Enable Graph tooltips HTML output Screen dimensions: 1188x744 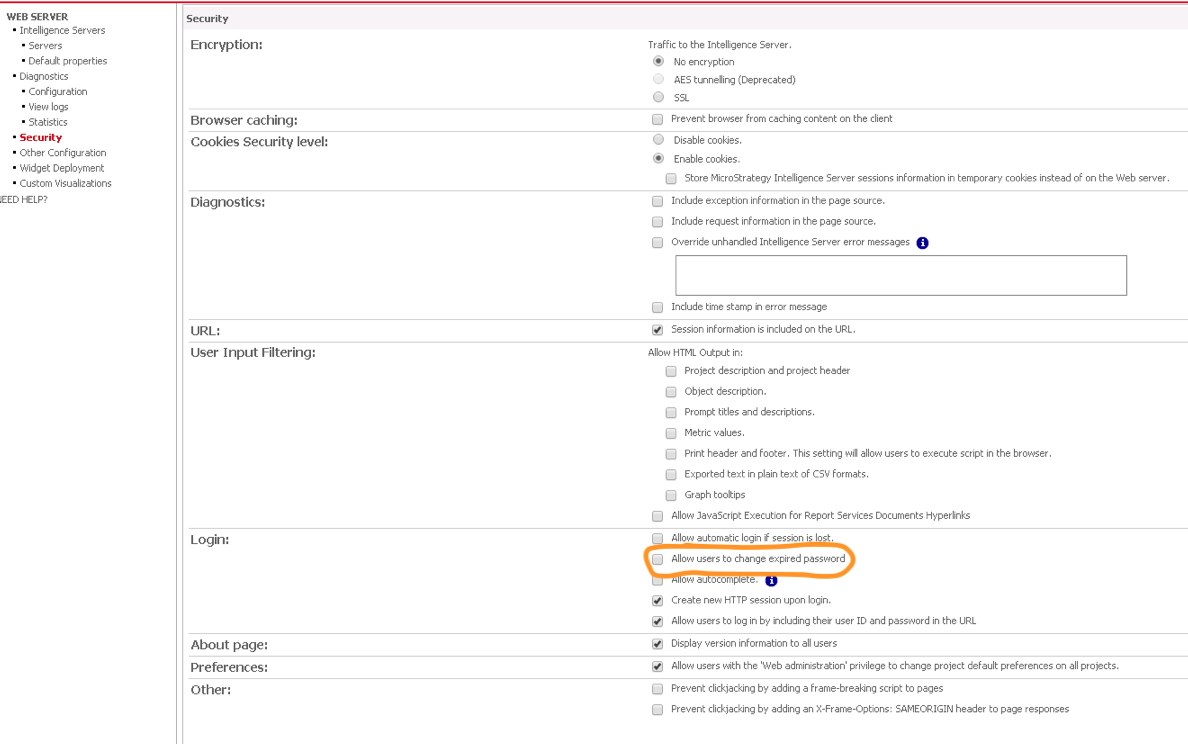coord(671,495)
